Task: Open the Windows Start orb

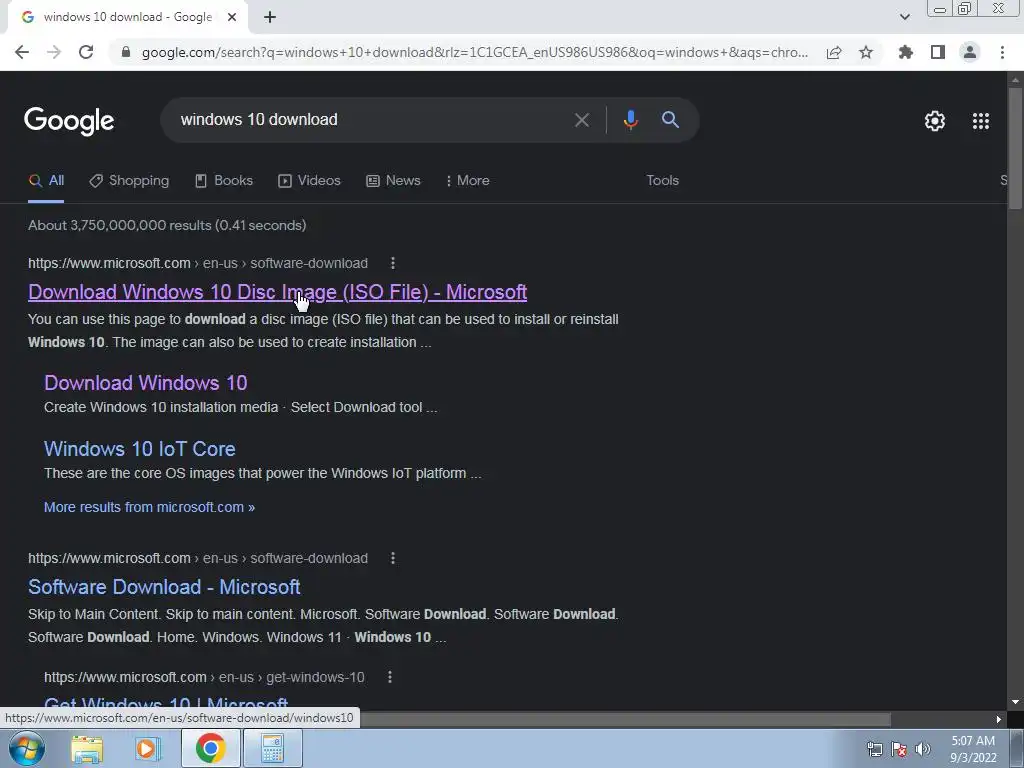Action: [25, 748]
